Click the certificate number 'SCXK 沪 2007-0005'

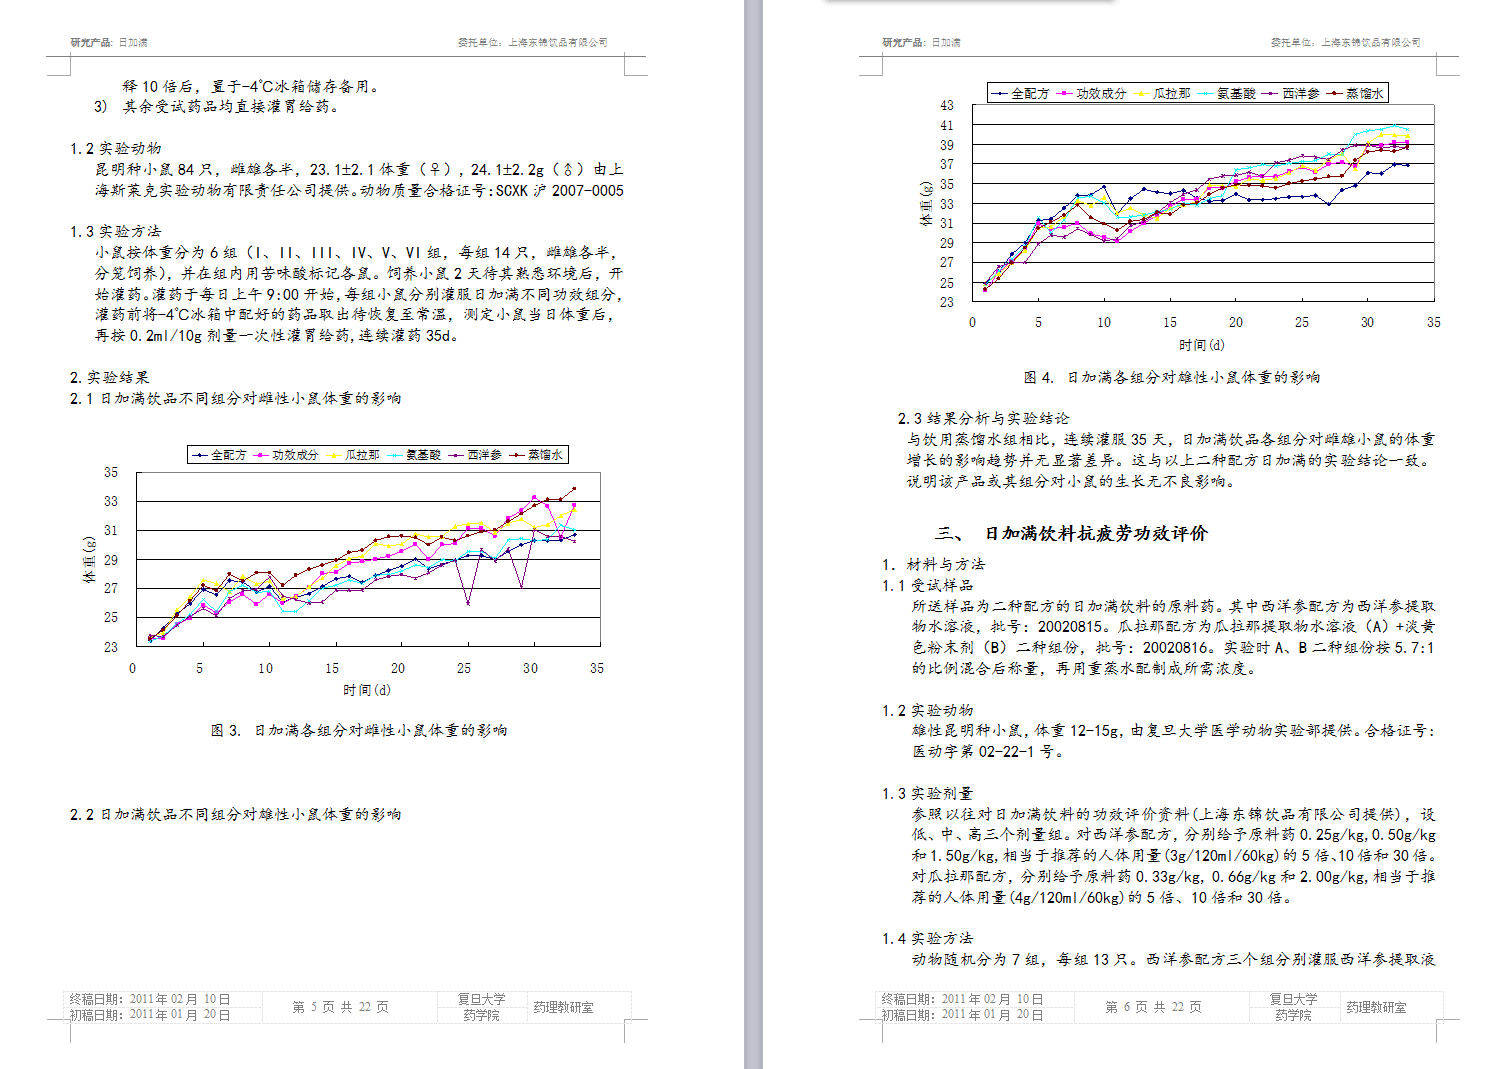tap(560, 190)
